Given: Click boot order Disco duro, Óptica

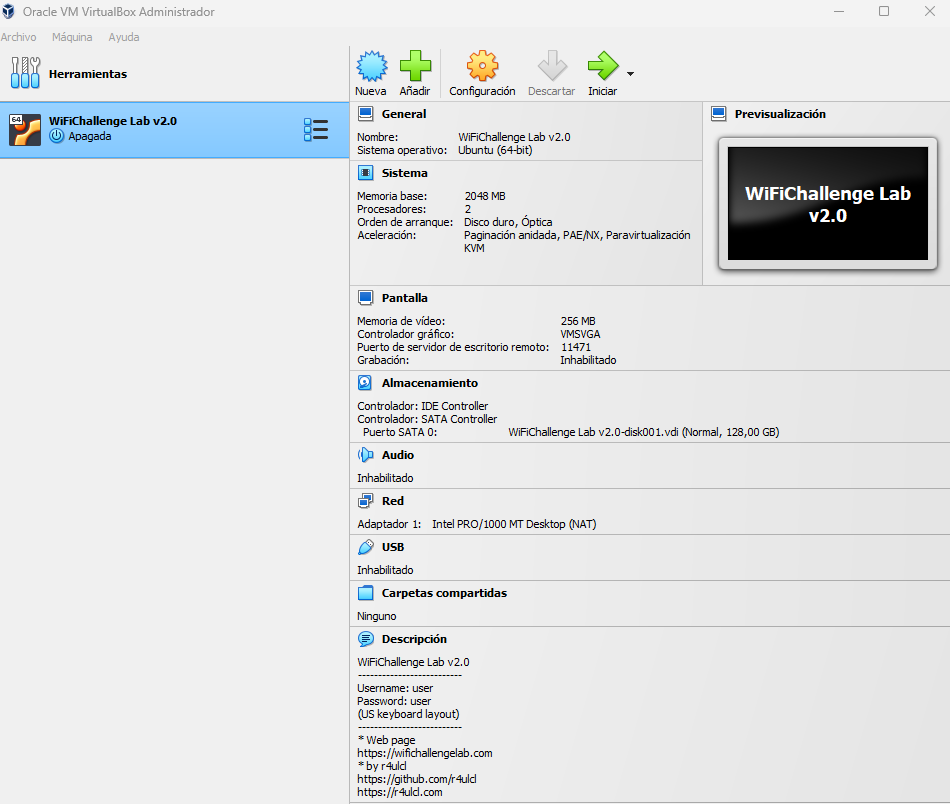Looking at the screenshot, I should pos(508,222).
